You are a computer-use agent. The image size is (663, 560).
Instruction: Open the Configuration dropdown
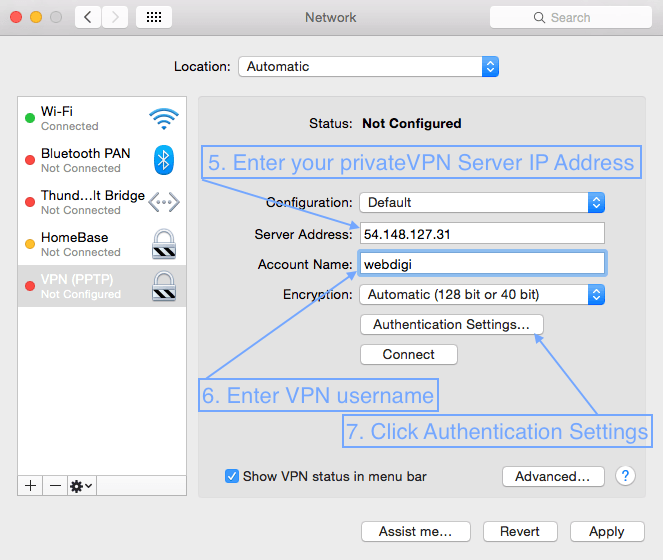[482, 203]
